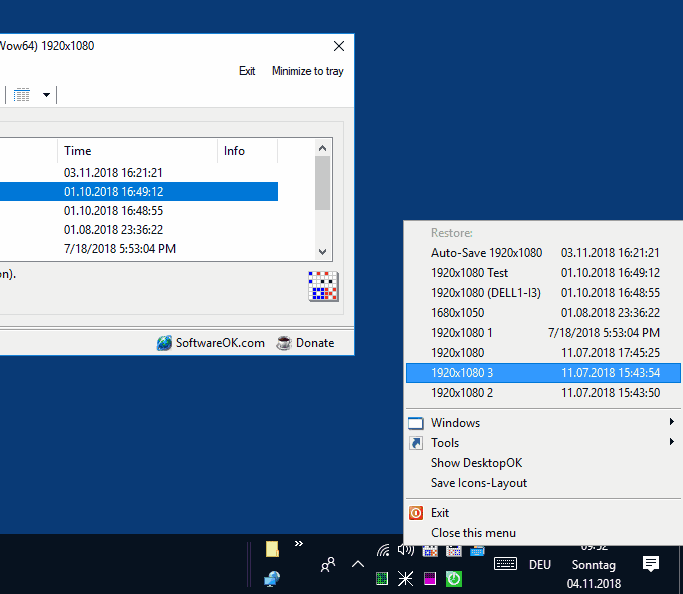Show hidden tray icons with chevron
The image size is (683, 594).
tap(357, 564)
